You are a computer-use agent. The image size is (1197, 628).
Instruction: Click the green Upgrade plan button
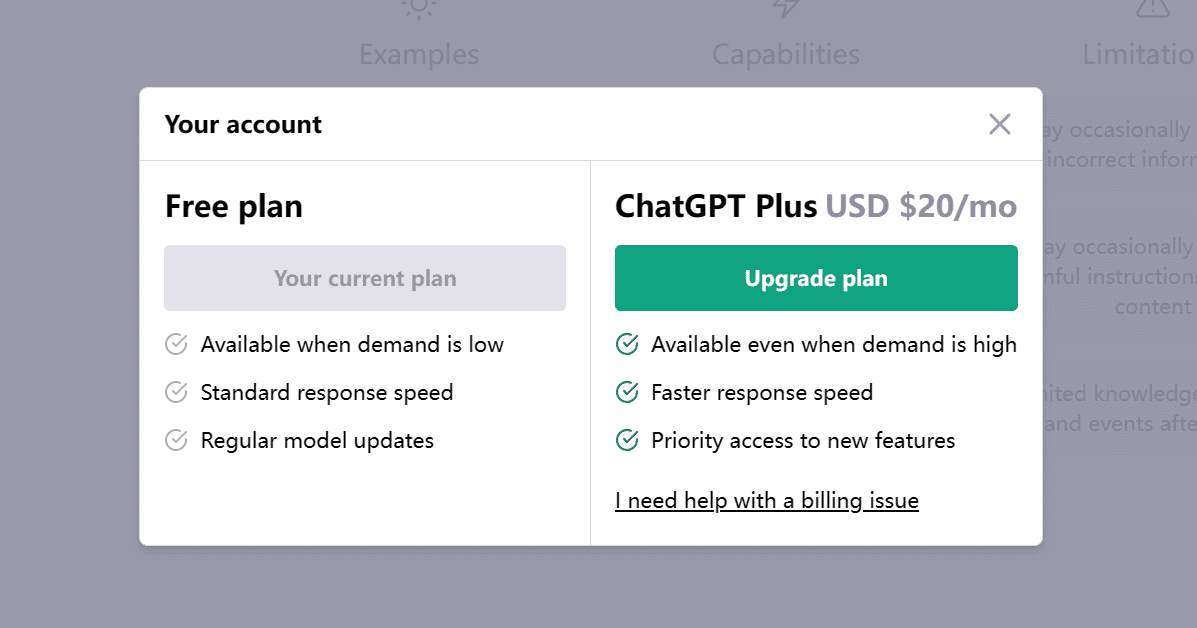pos(816,278)
